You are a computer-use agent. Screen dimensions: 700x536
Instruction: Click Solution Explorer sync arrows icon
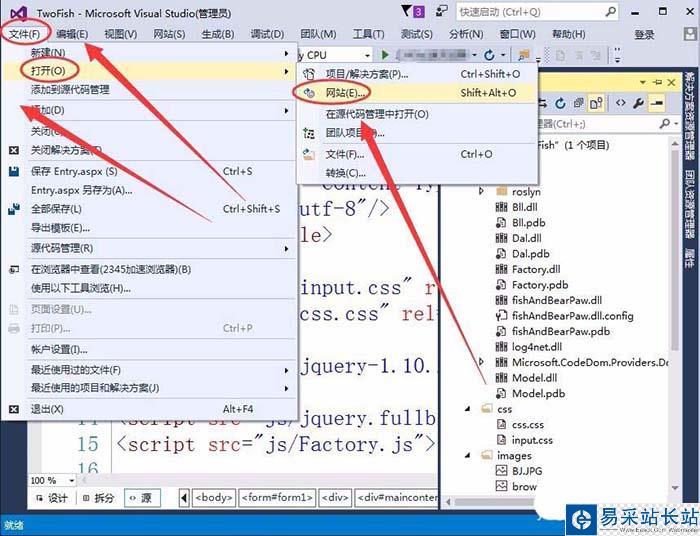pyautogui.click(x=543, y=104)
